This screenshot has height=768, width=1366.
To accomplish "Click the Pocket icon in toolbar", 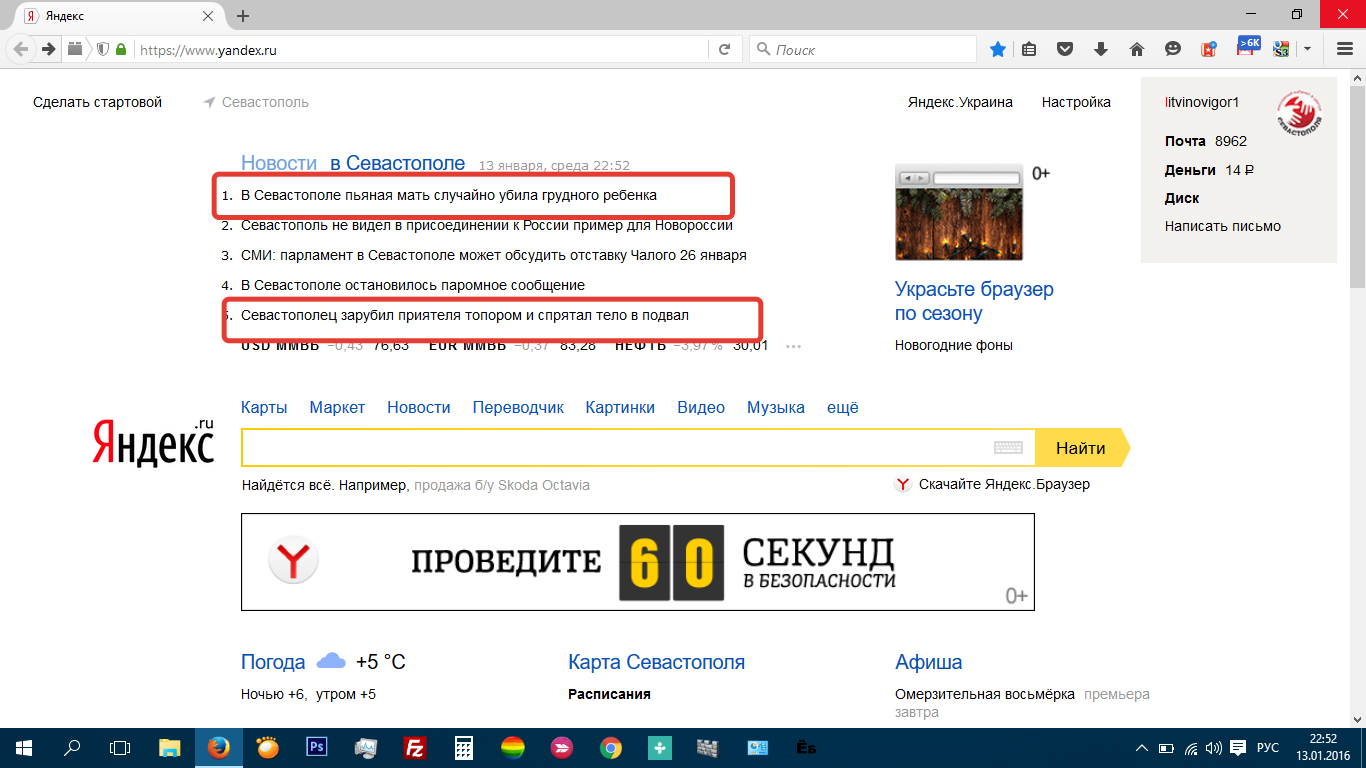I will 1065,49.
